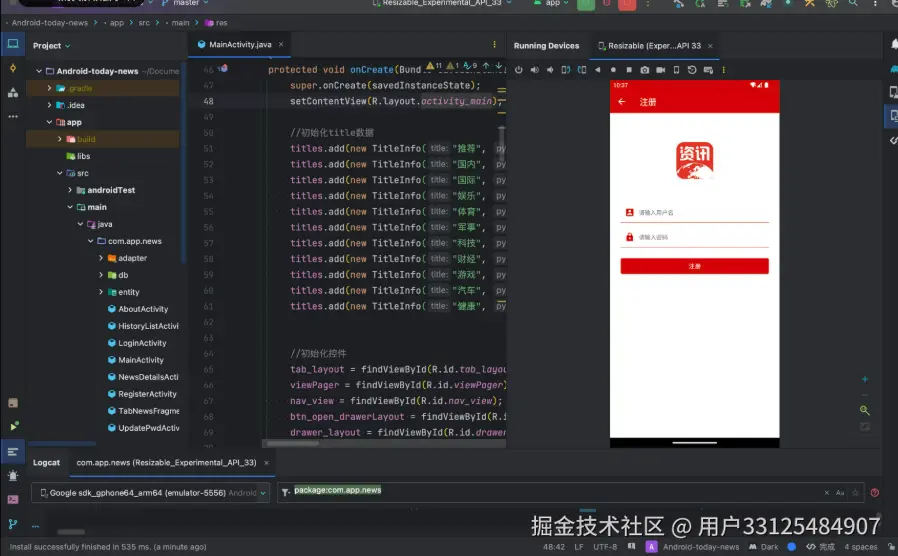898x556 pixels.
Task: Open Resizable_Experimental_API_33 device dropdown
Action: pyautogui.click(x=442, y=3)
